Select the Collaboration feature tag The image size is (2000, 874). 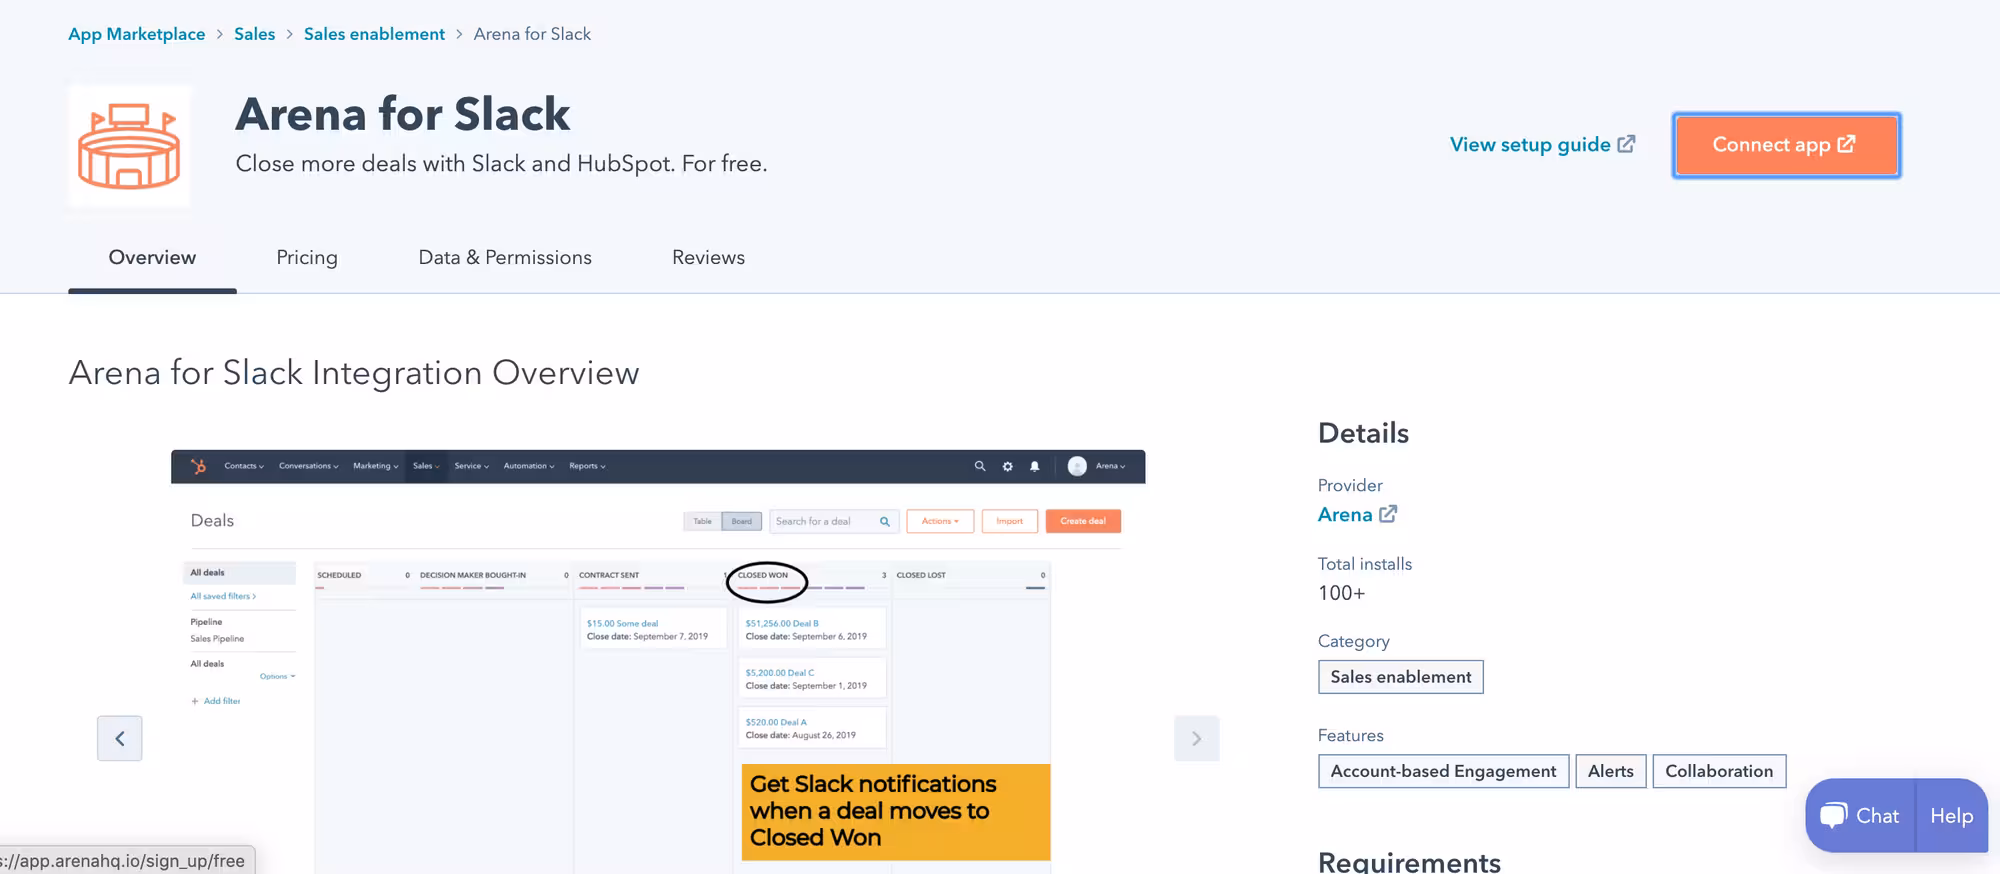click(1719, 771)
